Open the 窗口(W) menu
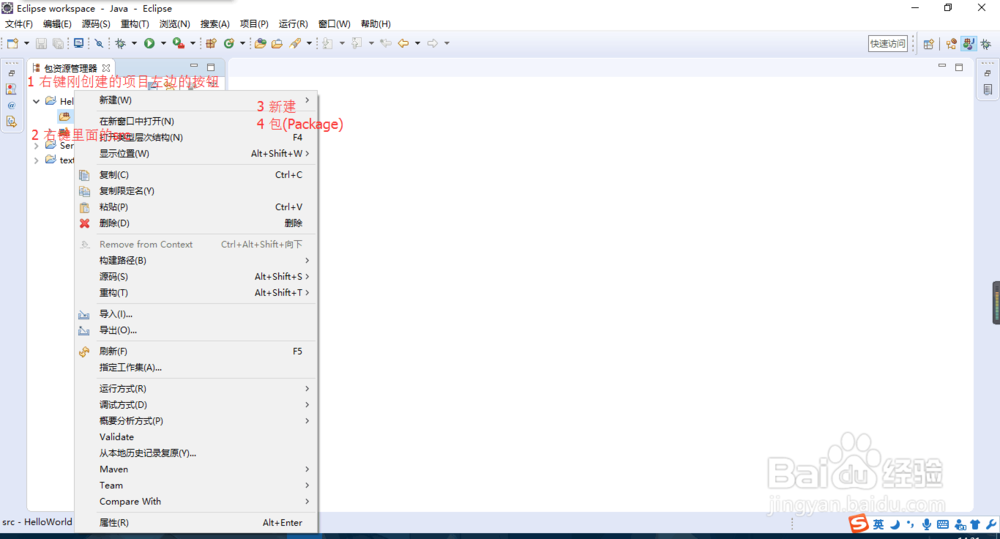Screen dimensions: 1000x539 334,24
